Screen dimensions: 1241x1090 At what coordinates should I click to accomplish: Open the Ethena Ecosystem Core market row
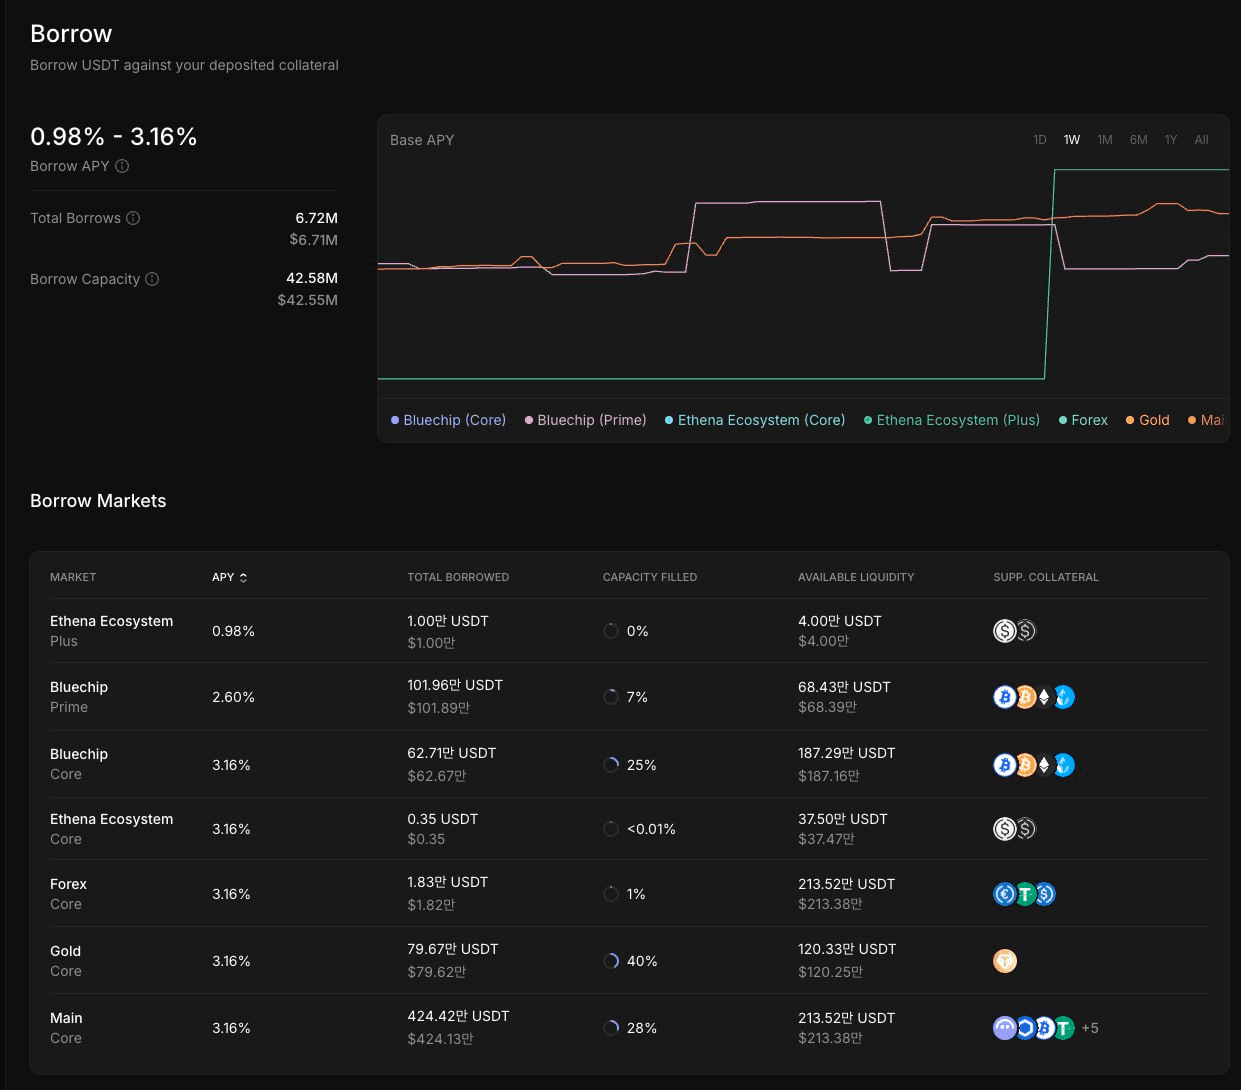[x=629, y=829]
